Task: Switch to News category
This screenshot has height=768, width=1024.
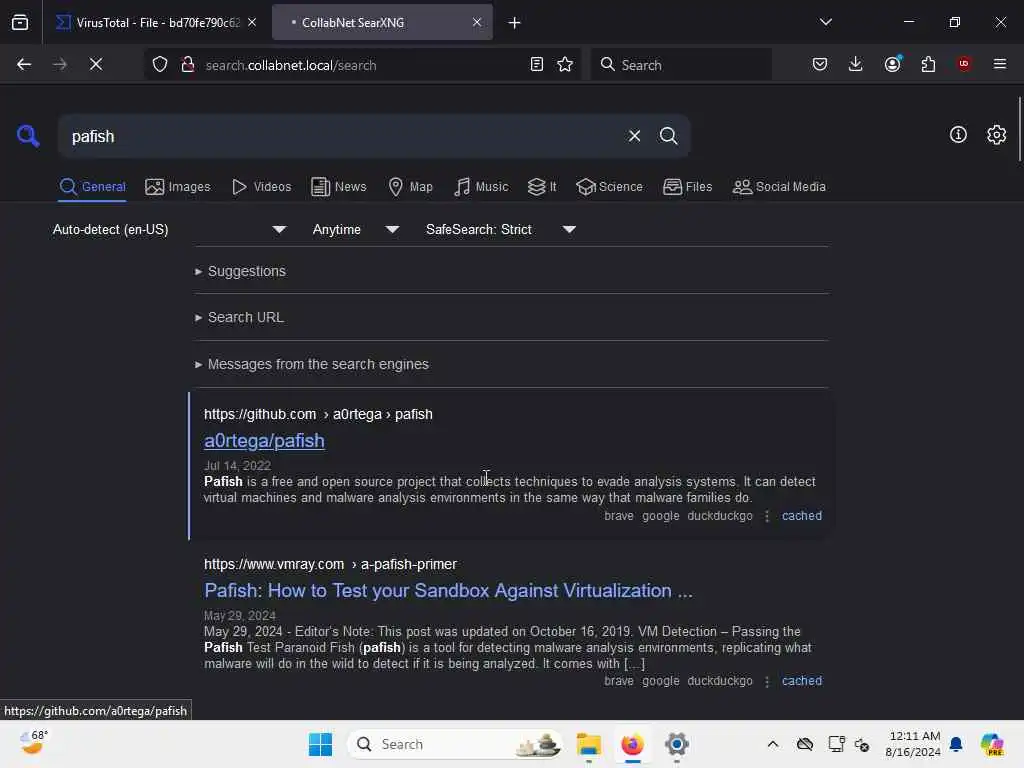Action: click(x=339, y=187)
